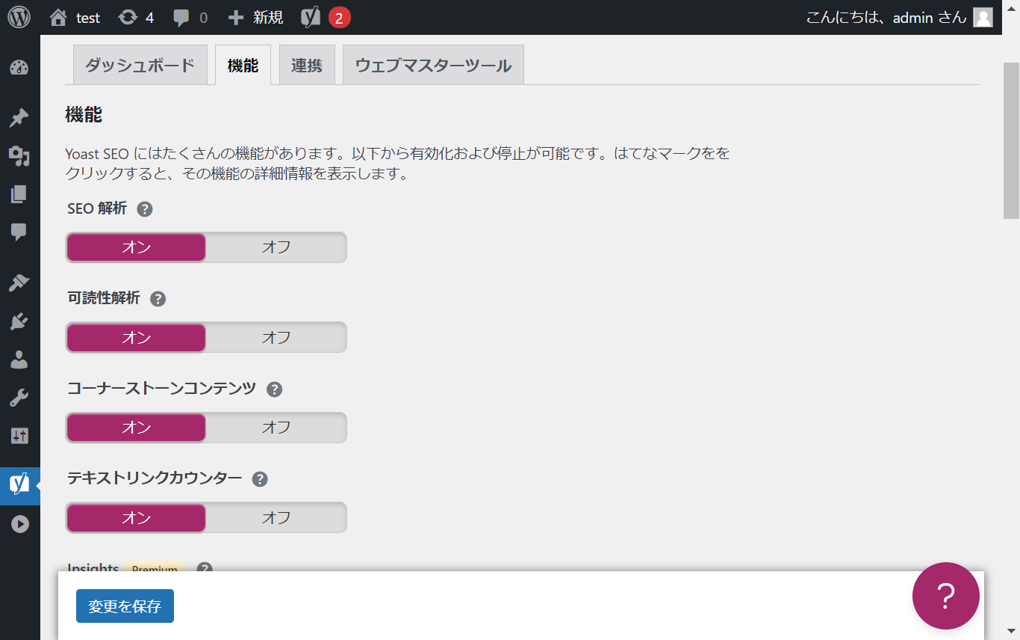1020x640 pixels.
Task: Expand the help info for テキストリンクカウンター
Action: click(x=260, y=479)
